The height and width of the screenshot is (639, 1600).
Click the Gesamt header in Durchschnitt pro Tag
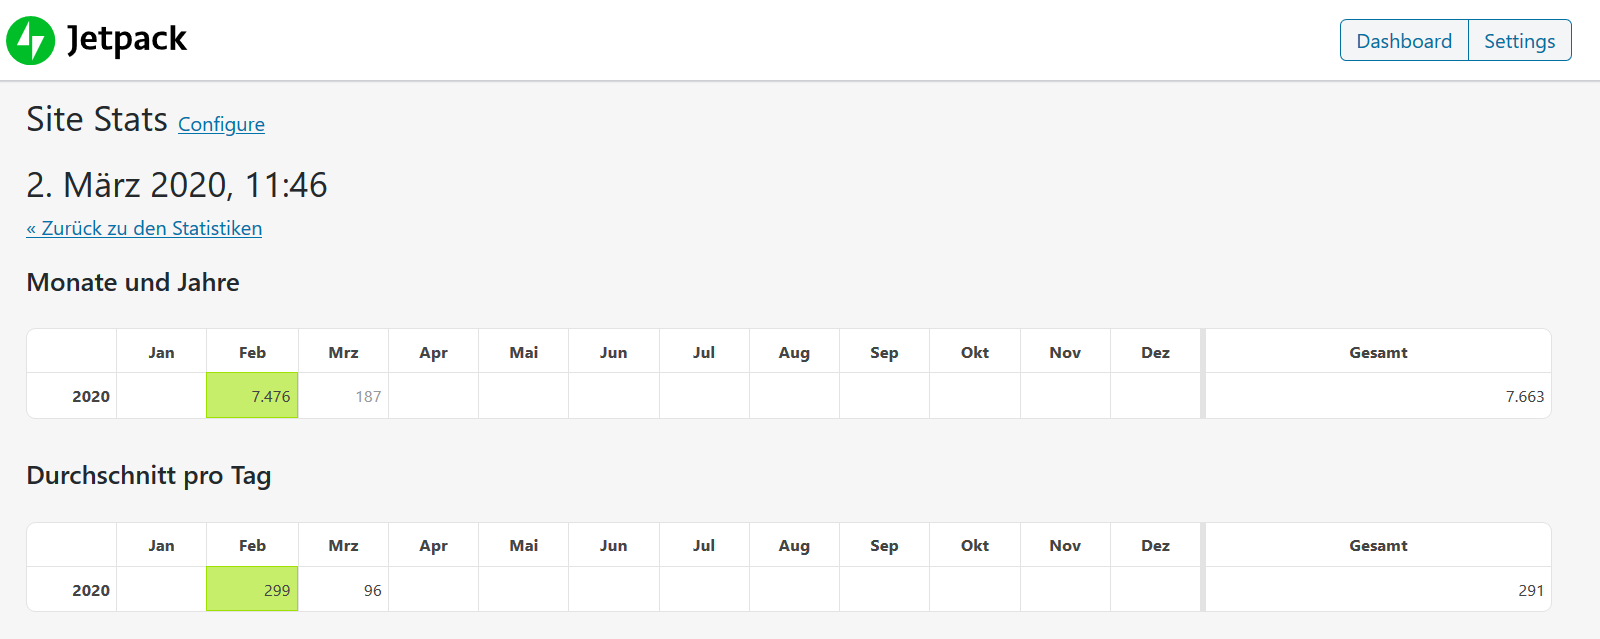tap(1378, 545)
